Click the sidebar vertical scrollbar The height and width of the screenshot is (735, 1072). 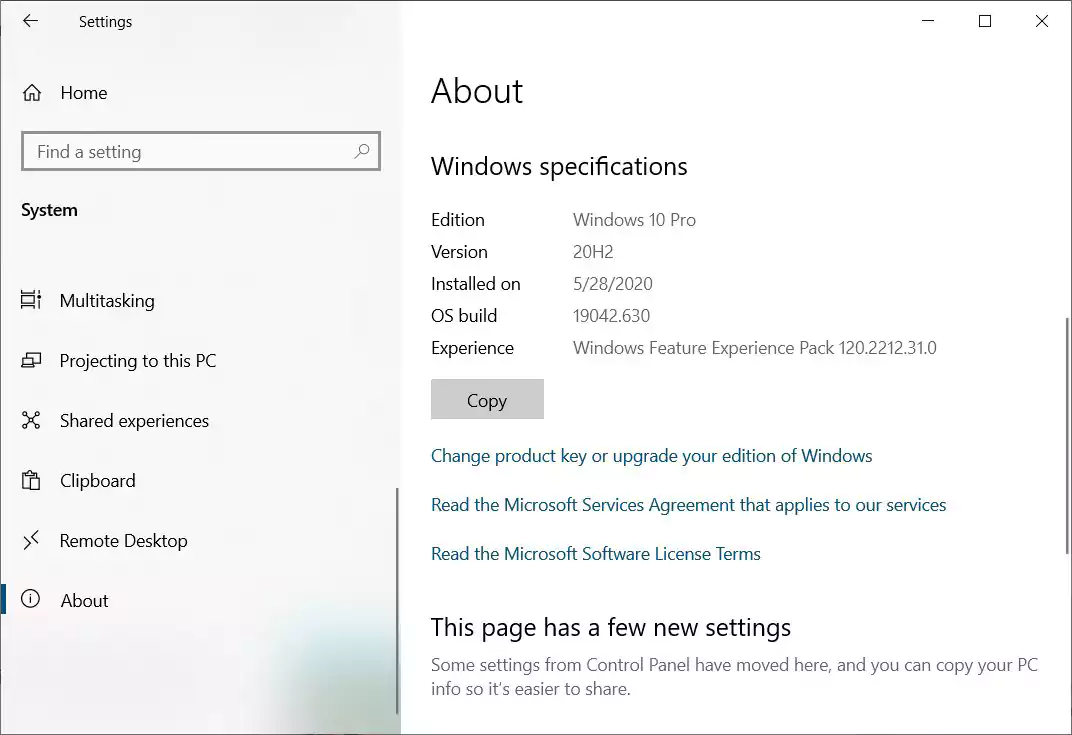[x=397, y=601]
